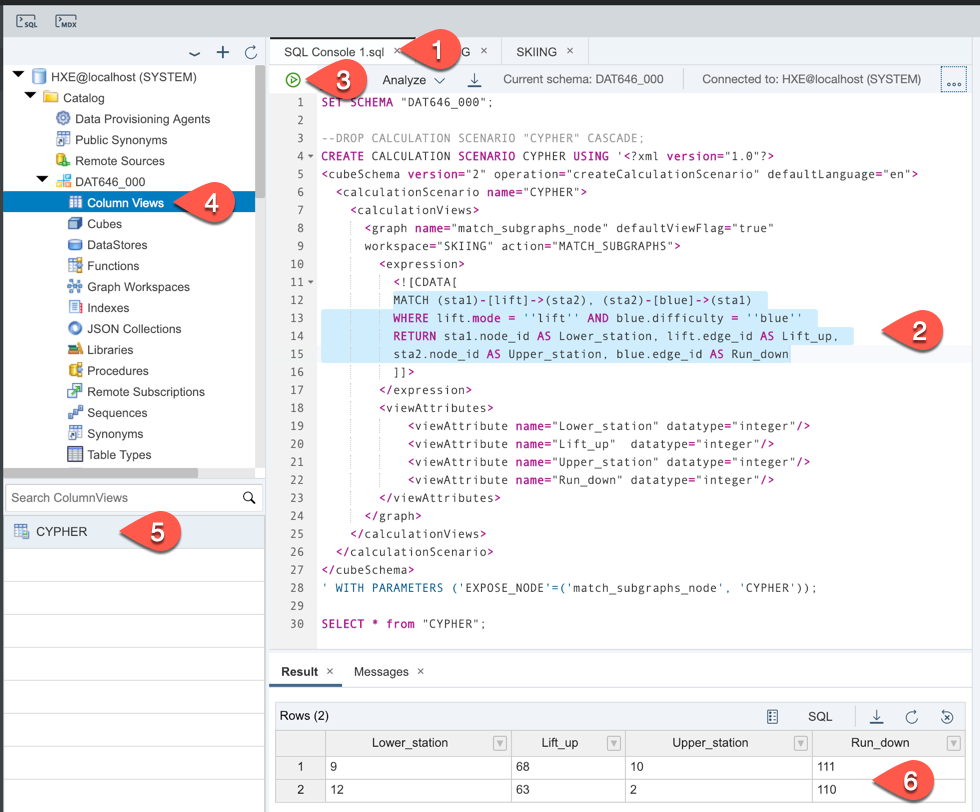Screen dimensions: 980x812
Task: Click the Cubes icon
Action: point(75,223)
